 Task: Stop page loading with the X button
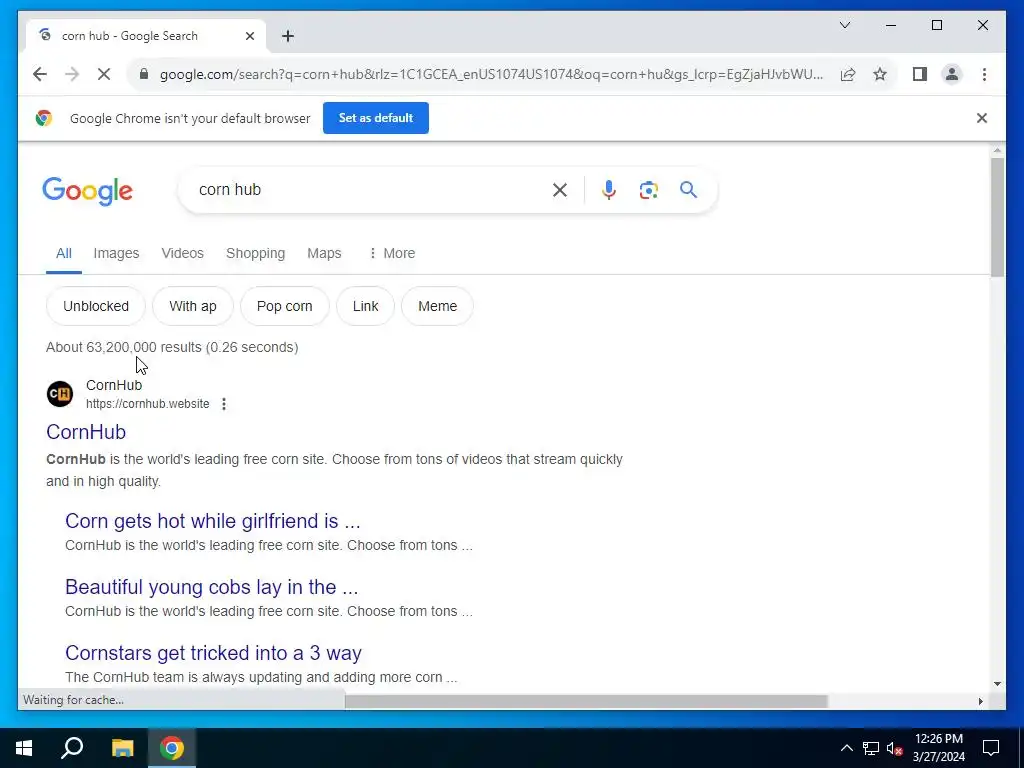tap(104, 74)
